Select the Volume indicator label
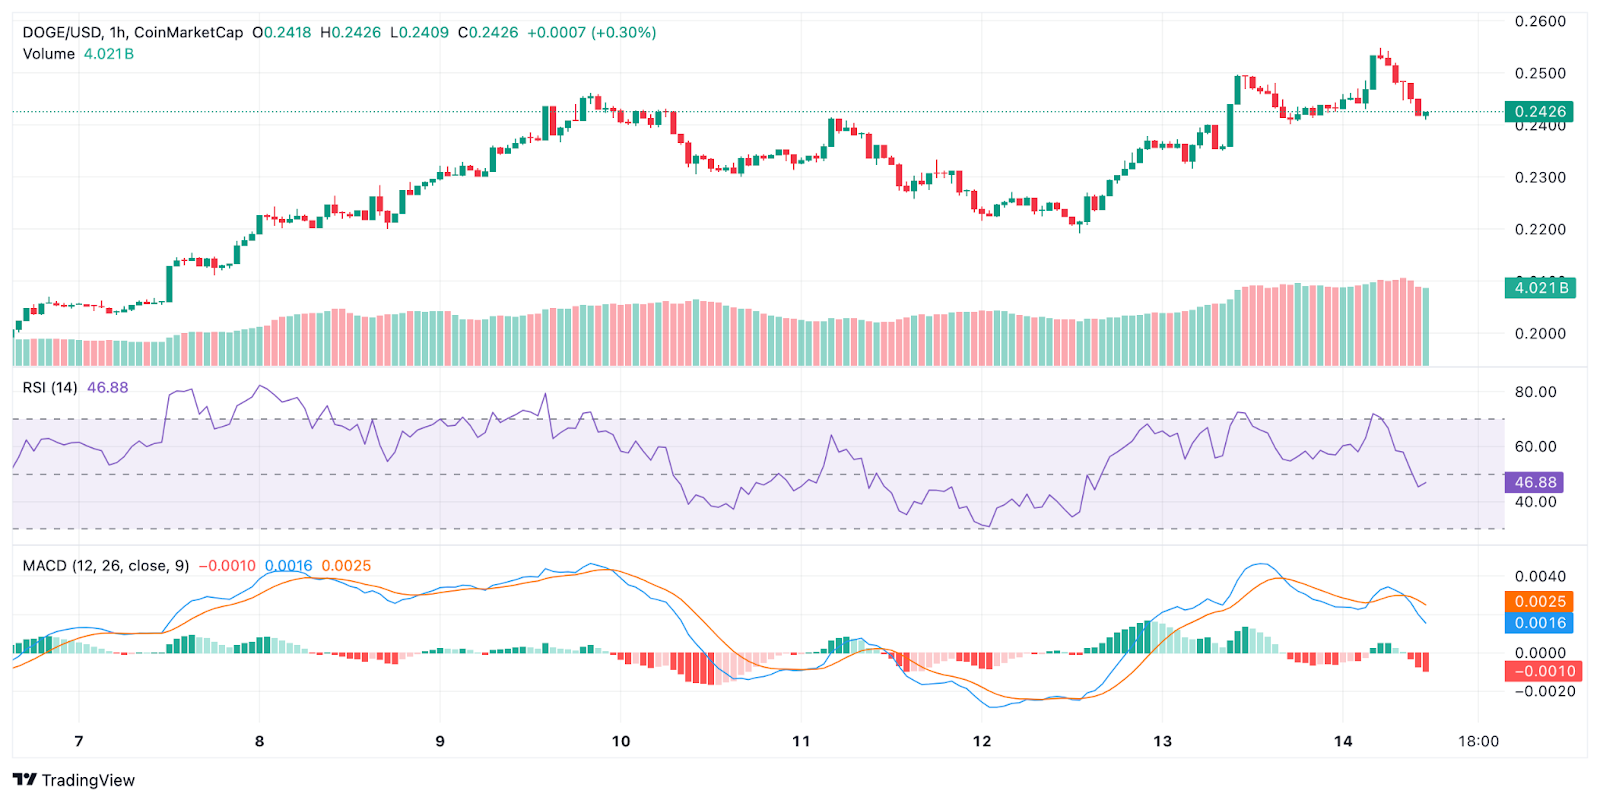This screenshot has width=1600, height=802. coord(49,54)
